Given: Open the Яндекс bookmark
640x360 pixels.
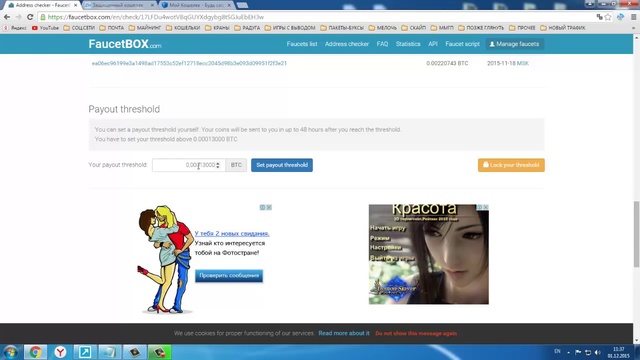Looking at the screenshot, I should 15,28.
